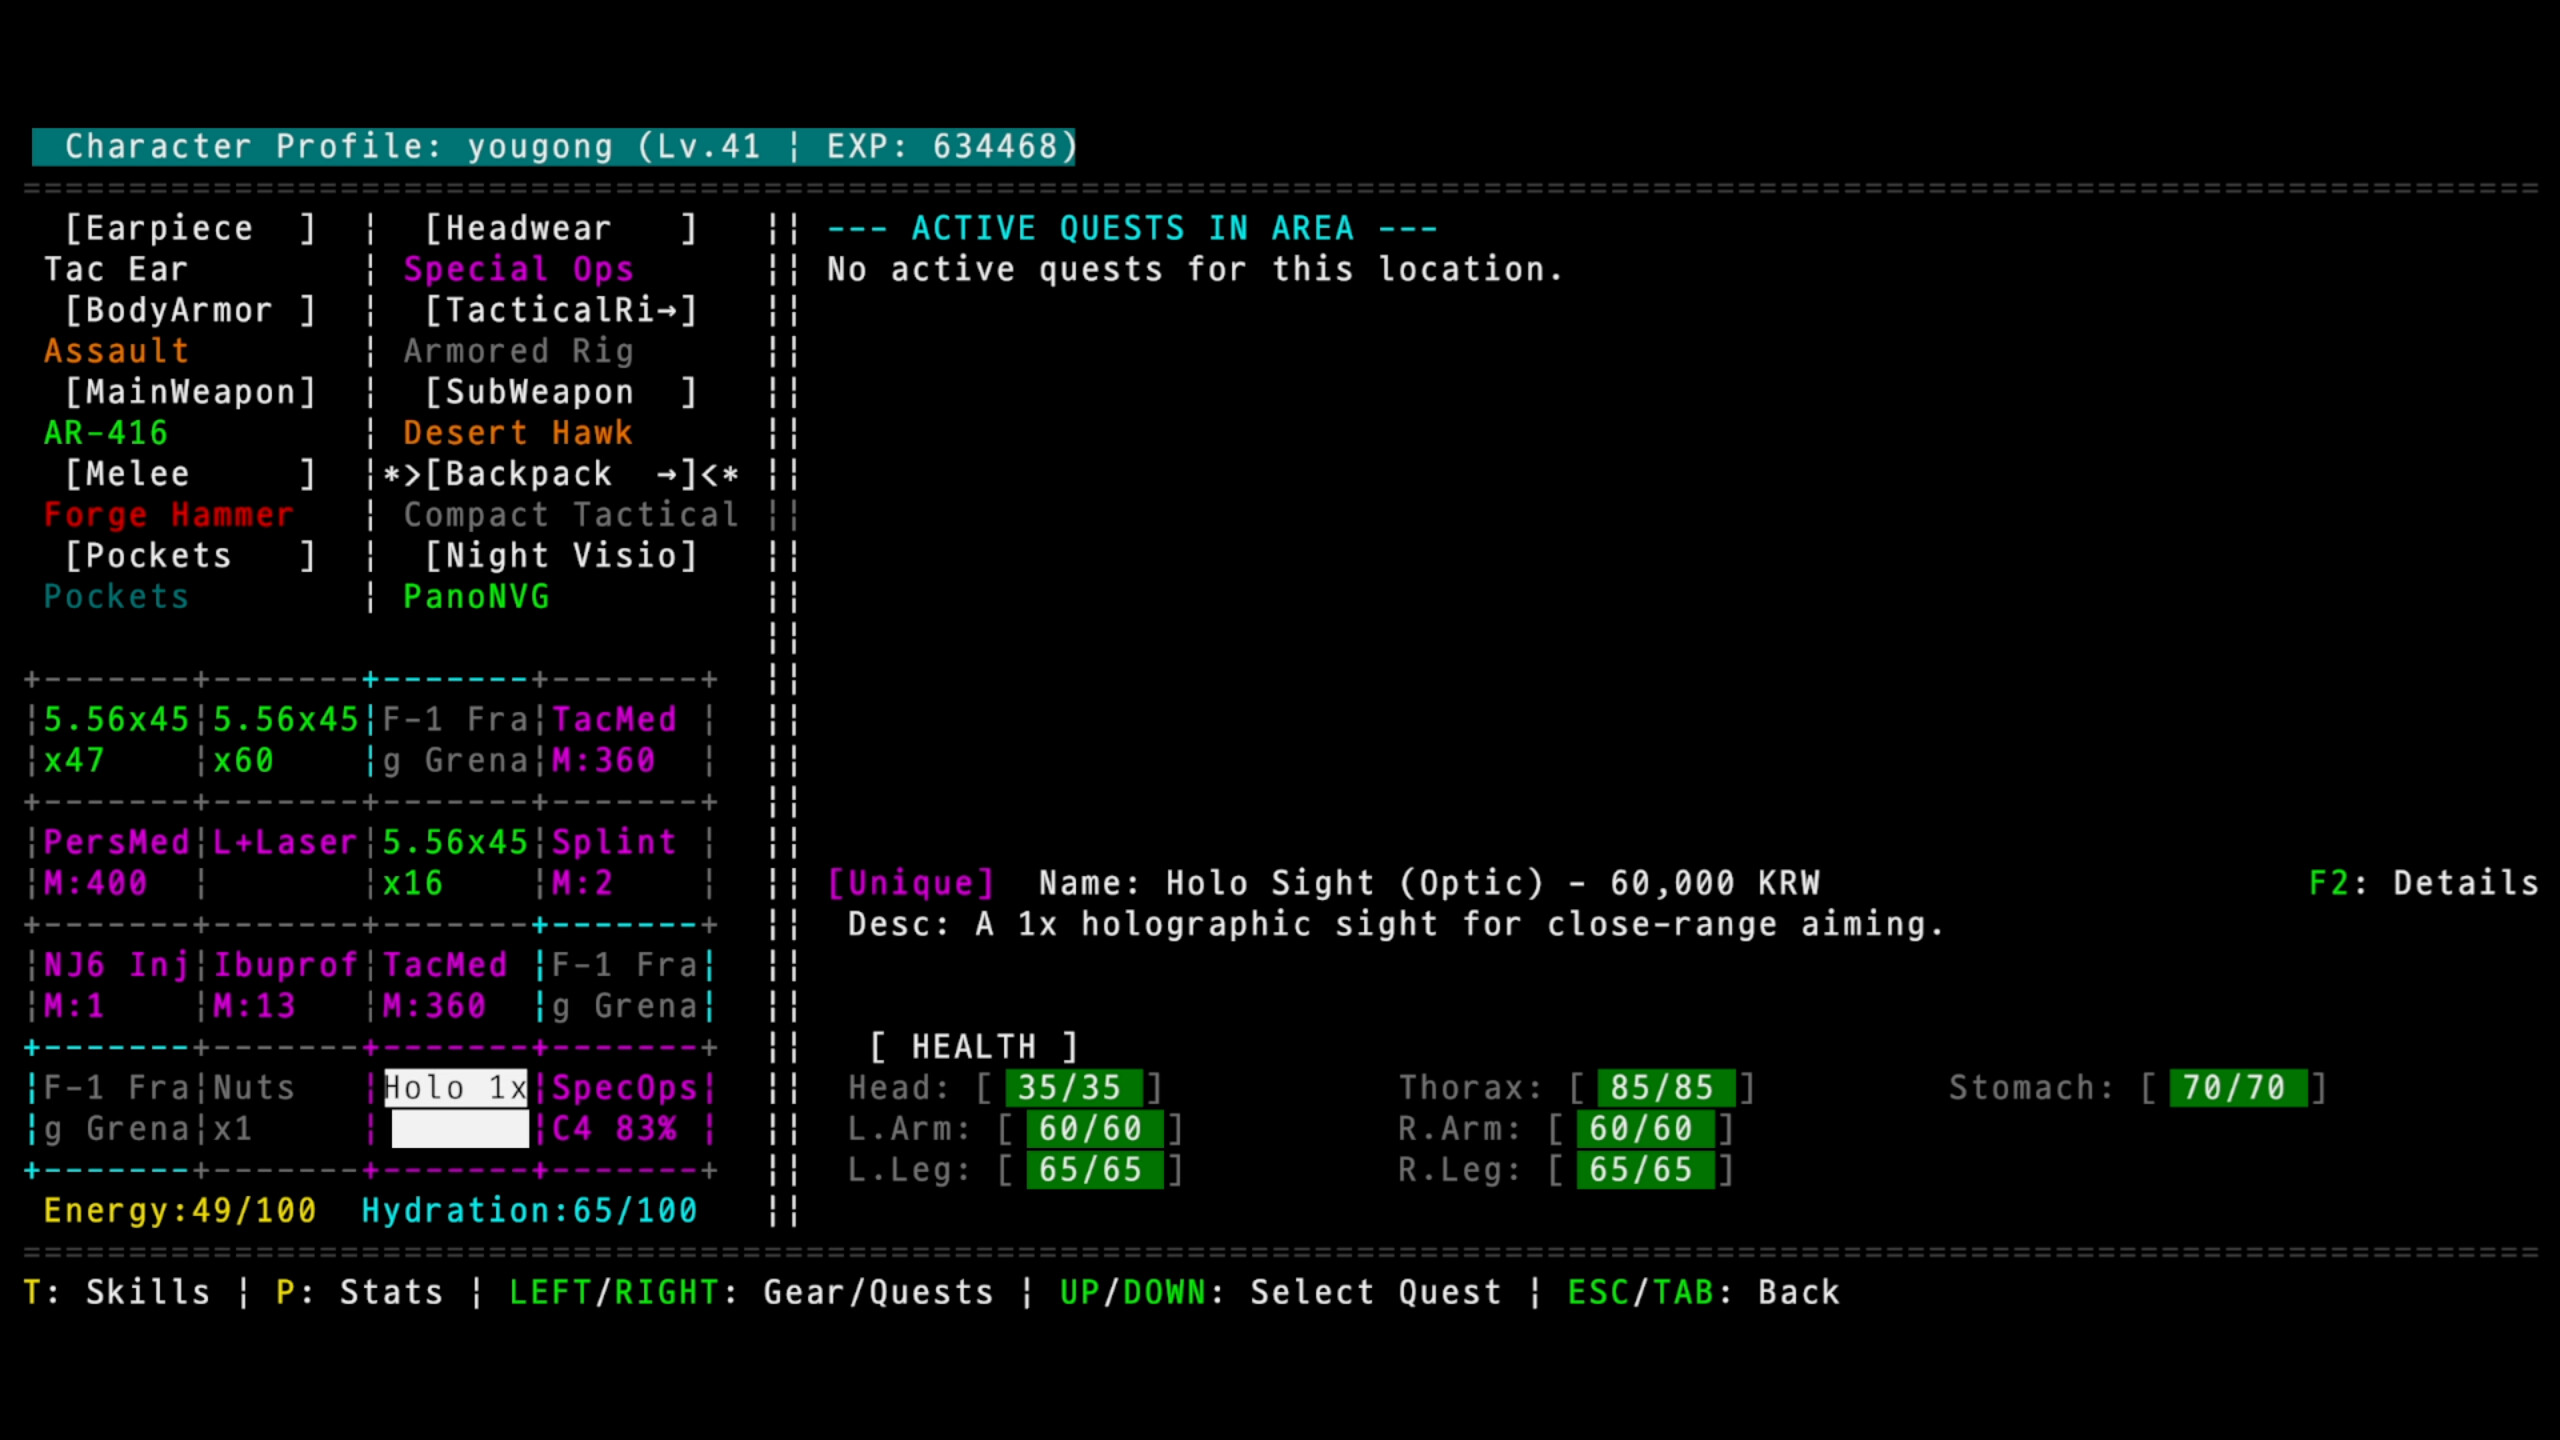Select the highlighted Holo 1x sight cell
Viewport: 2560px width, 1440px height.
tap(456, 1109)
